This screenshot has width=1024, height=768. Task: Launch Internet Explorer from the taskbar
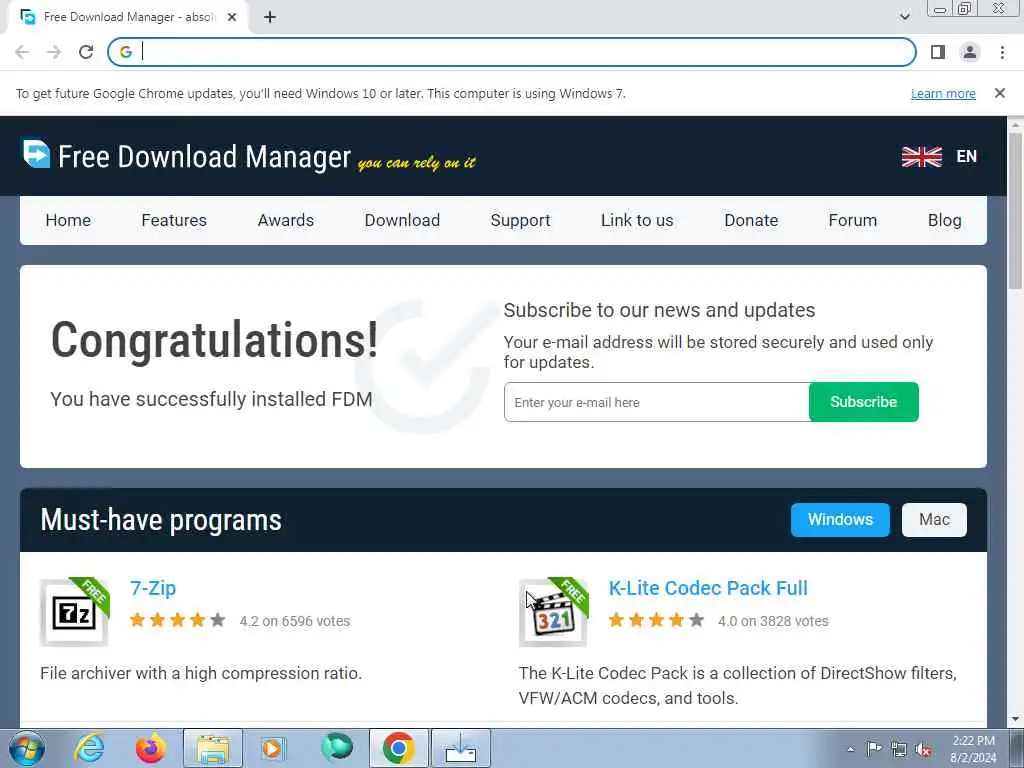[x=89, y=748]
